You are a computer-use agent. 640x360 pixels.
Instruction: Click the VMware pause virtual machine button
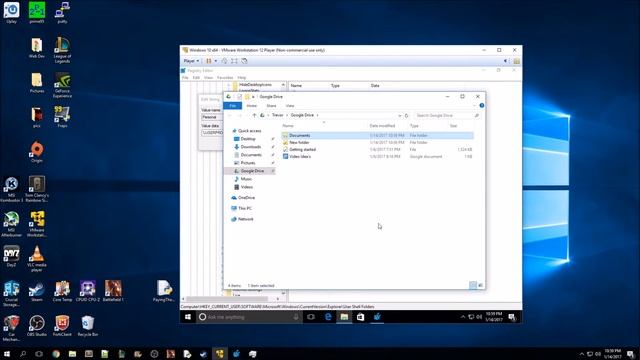209,61
